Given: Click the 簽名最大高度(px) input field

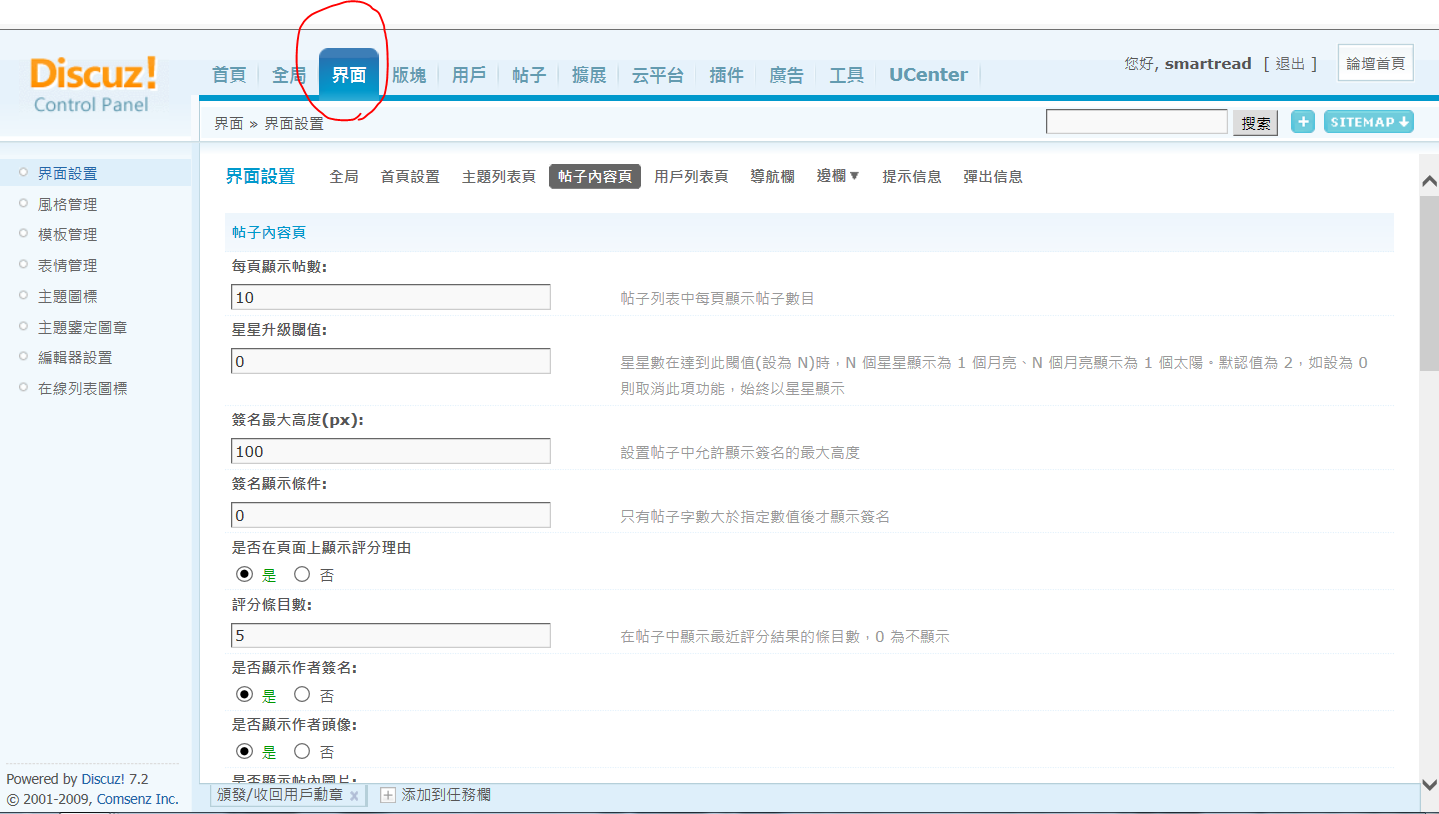Looking at the screenshot, I should click(x=391, y=451).
